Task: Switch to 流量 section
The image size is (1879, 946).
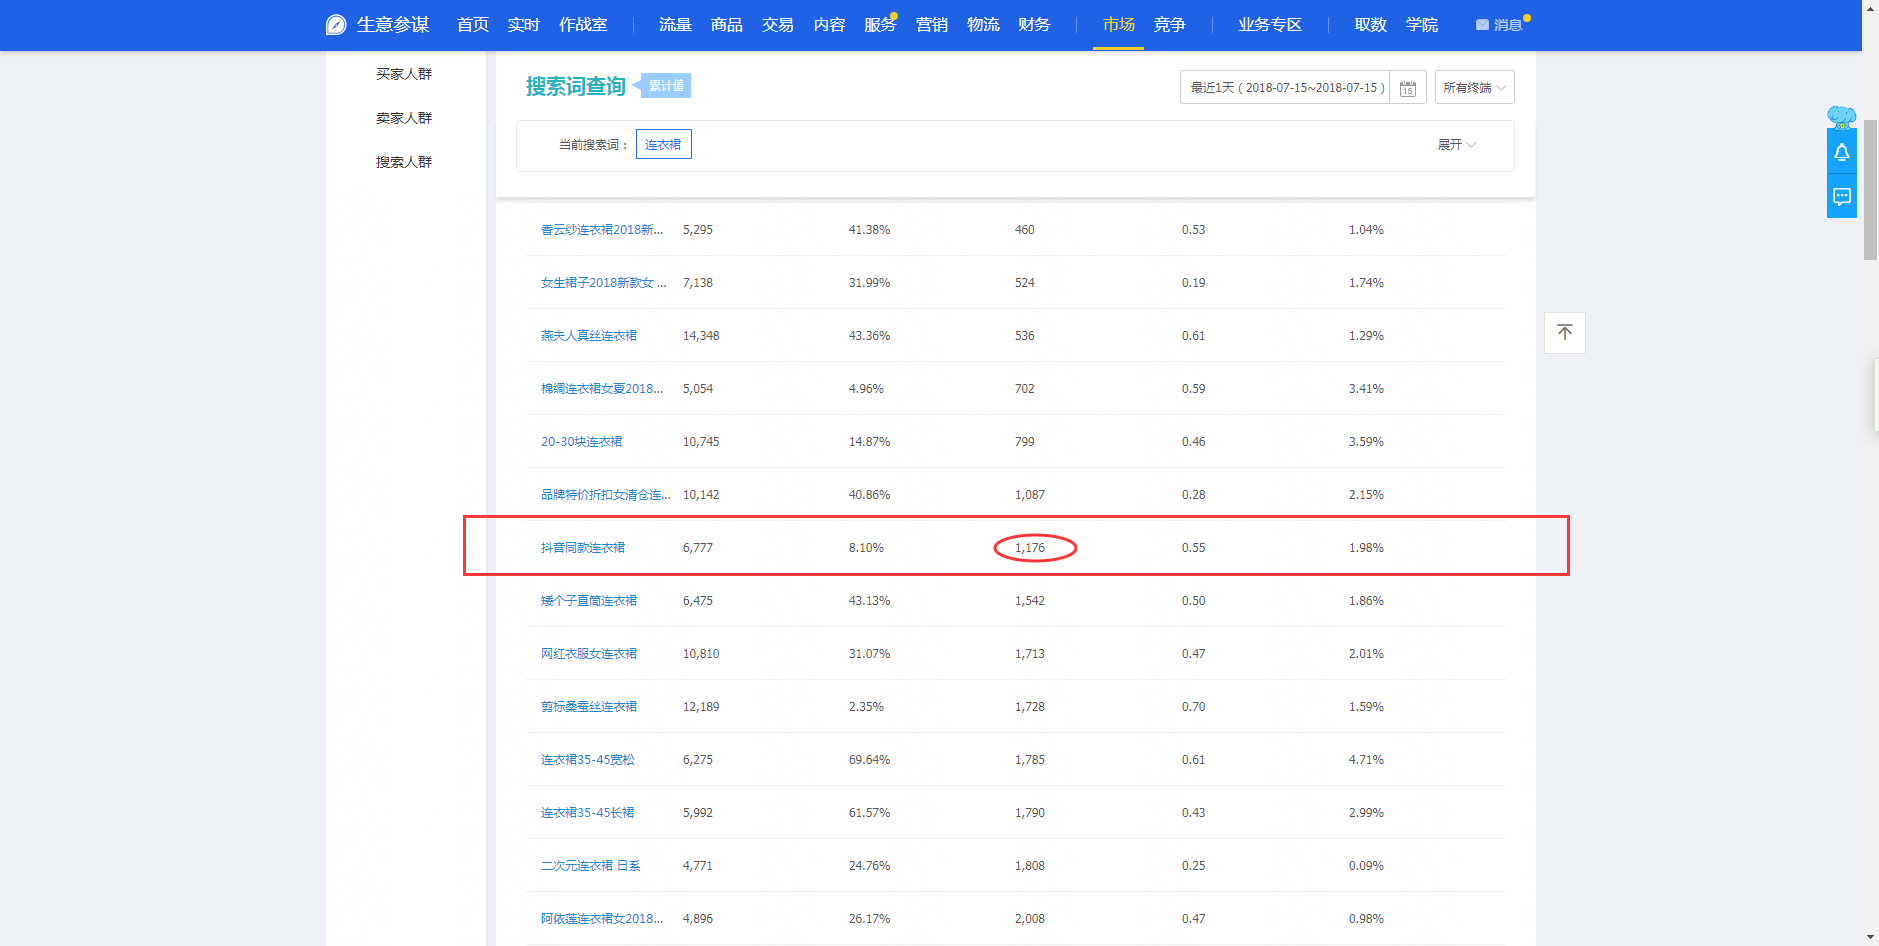Action: pyautogui.click(x=675, y=25)
